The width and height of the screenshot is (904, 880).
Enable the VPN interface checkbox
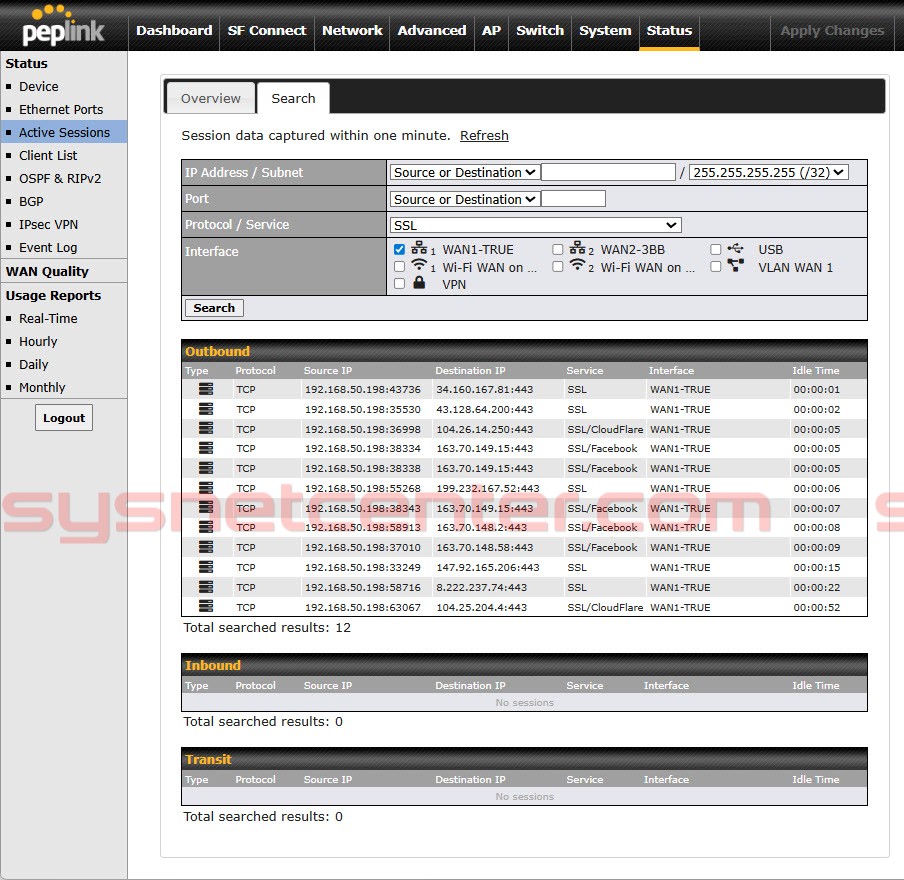[399, 284]
